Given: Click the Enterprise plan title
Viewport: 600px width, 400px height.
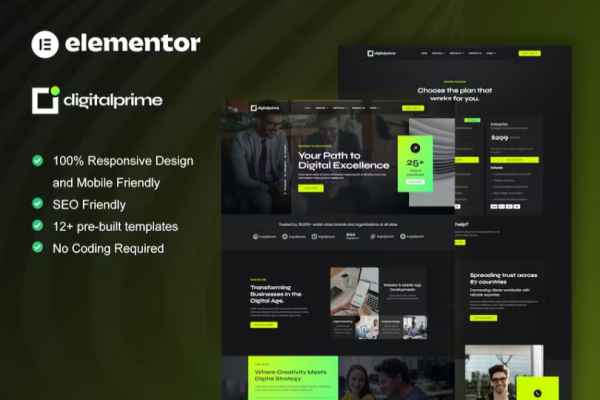Looking at the screenshot, I should [499, 124].
